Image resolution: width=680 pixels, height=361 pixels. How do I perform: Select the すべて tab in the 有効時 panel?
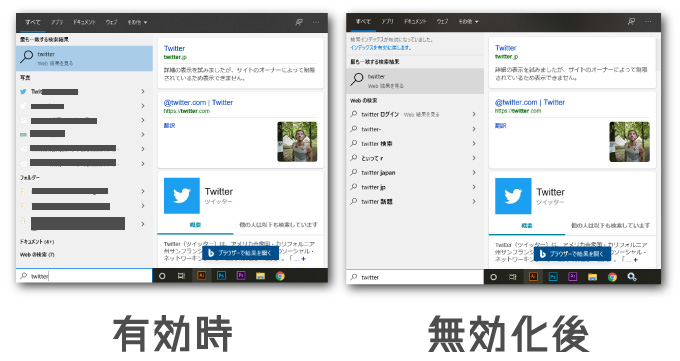click(x=33, y=22)
